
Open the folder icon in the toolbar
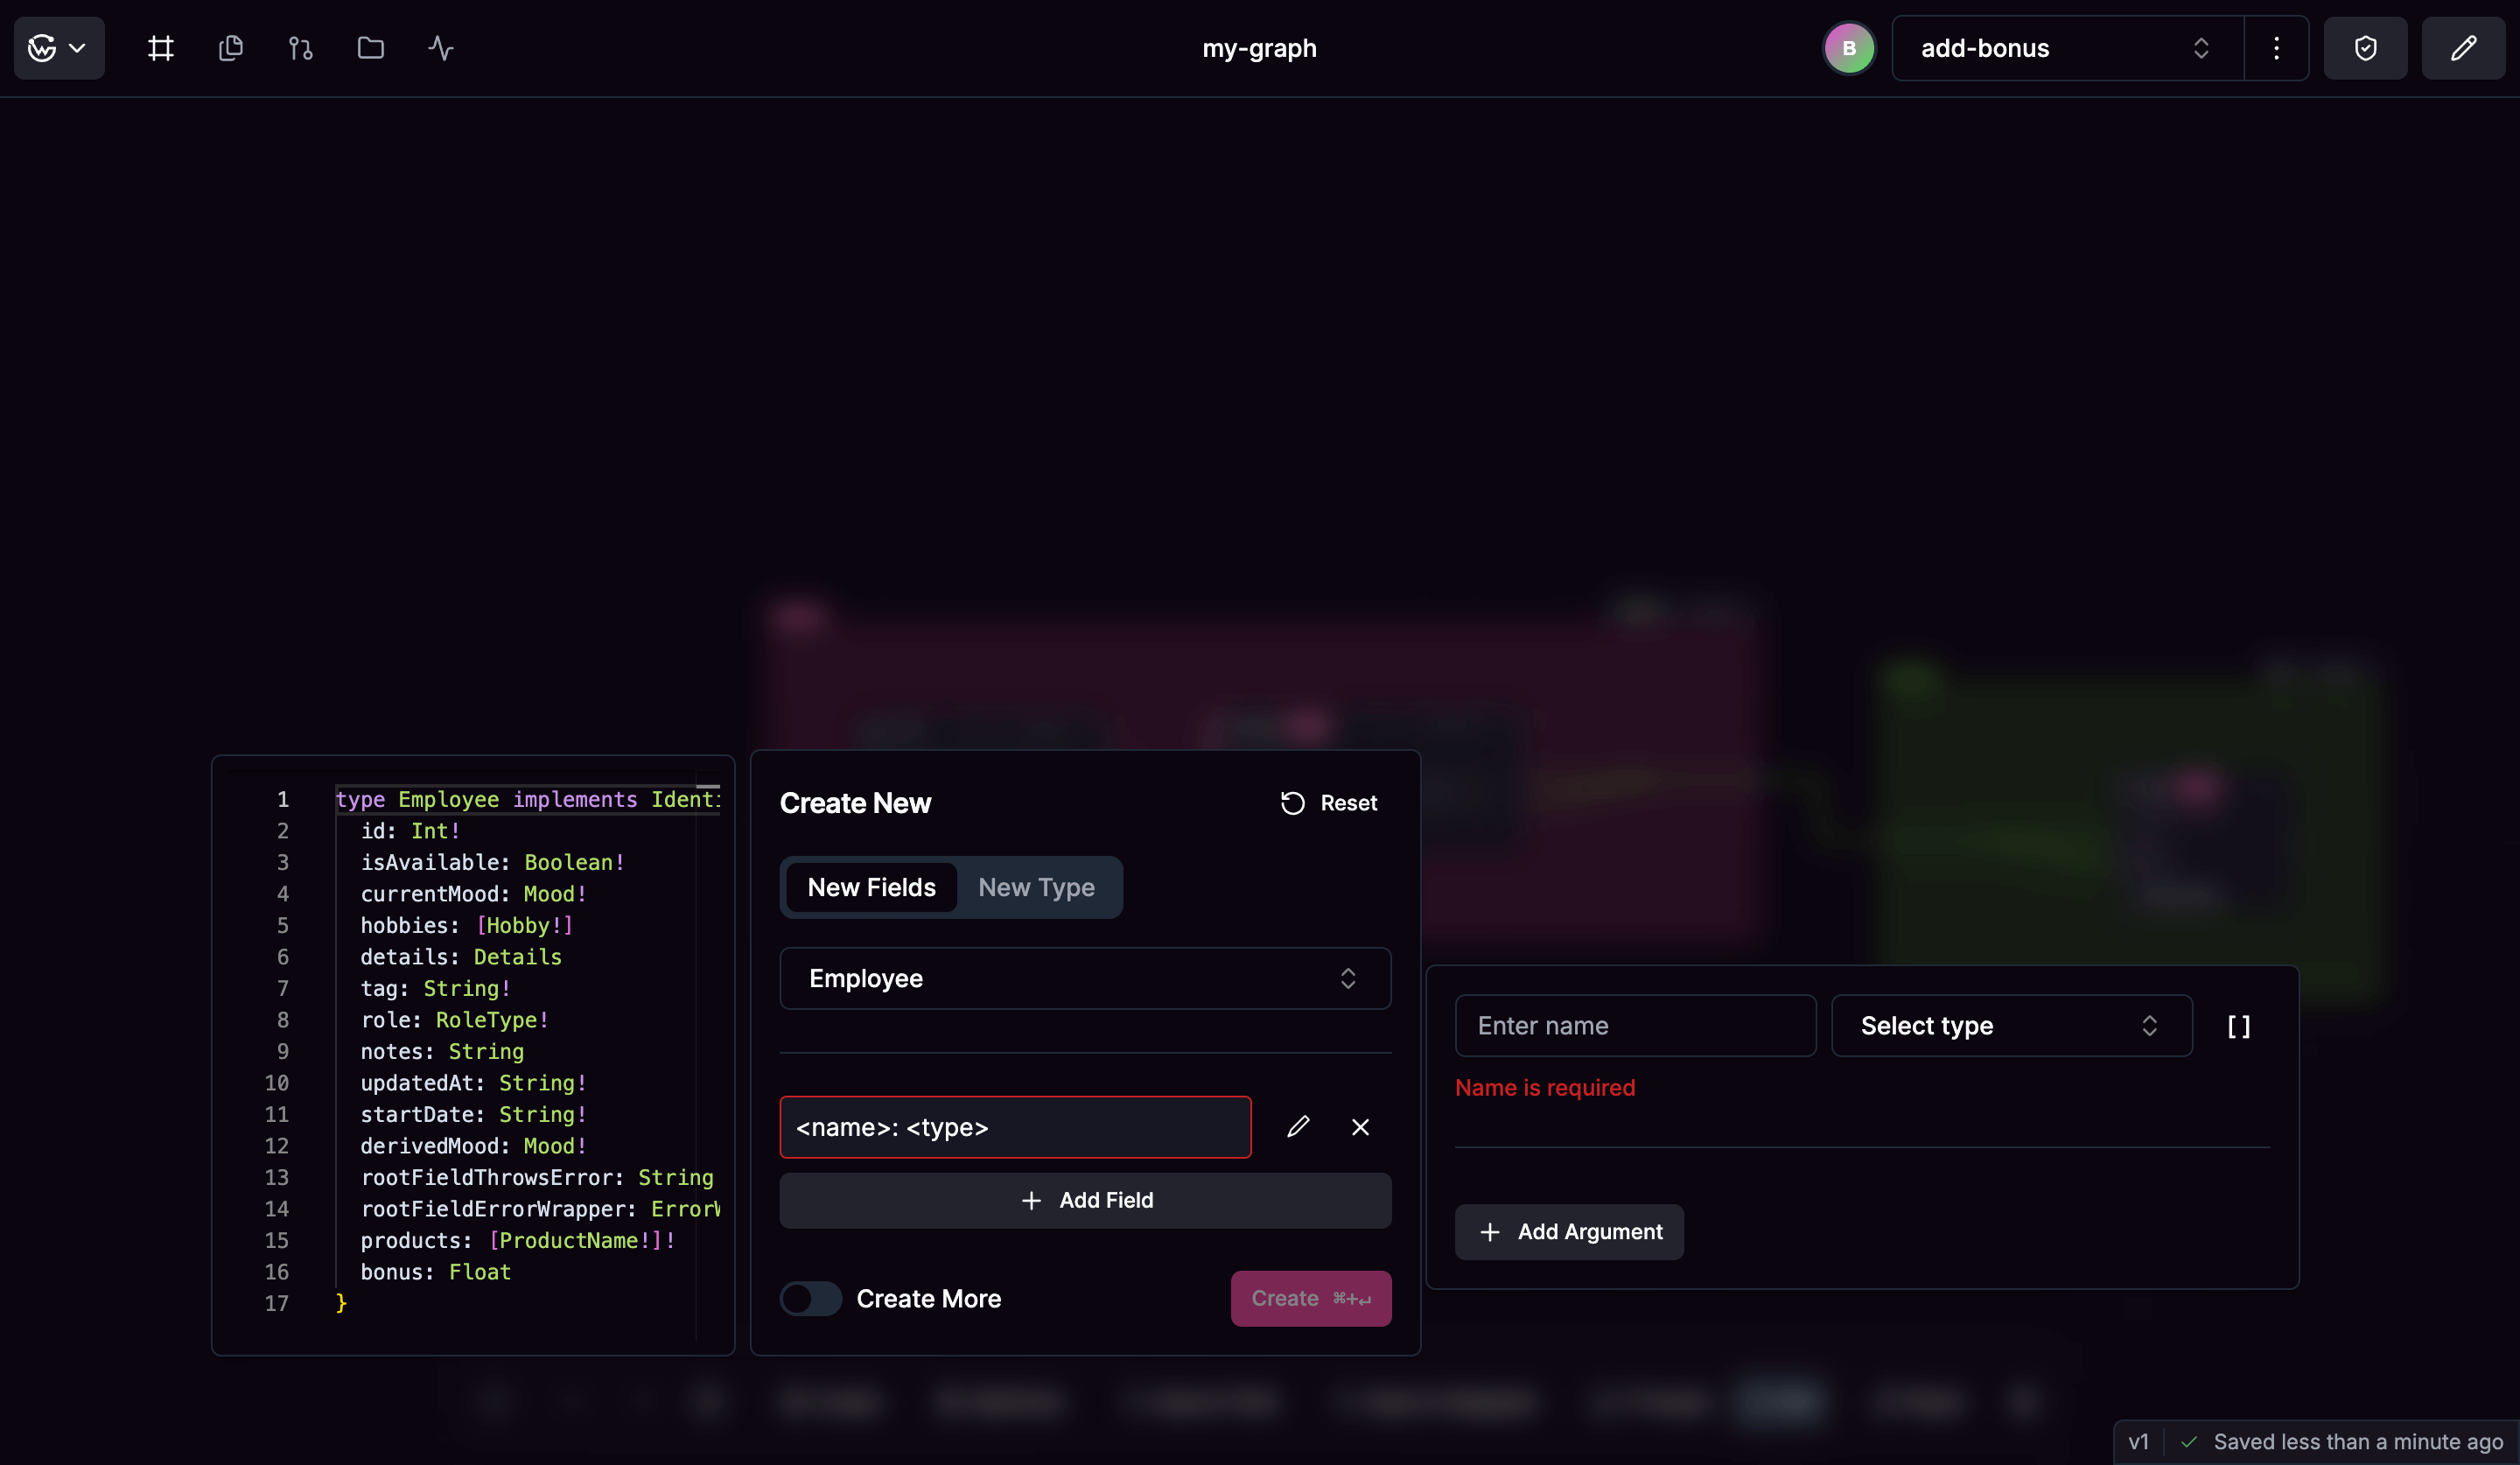(x=369, y=47)
